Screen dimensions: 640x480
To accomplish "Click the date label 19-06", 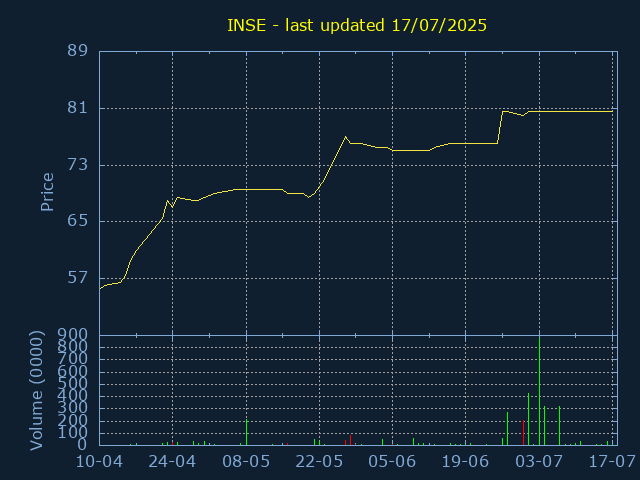I will 465,462.
